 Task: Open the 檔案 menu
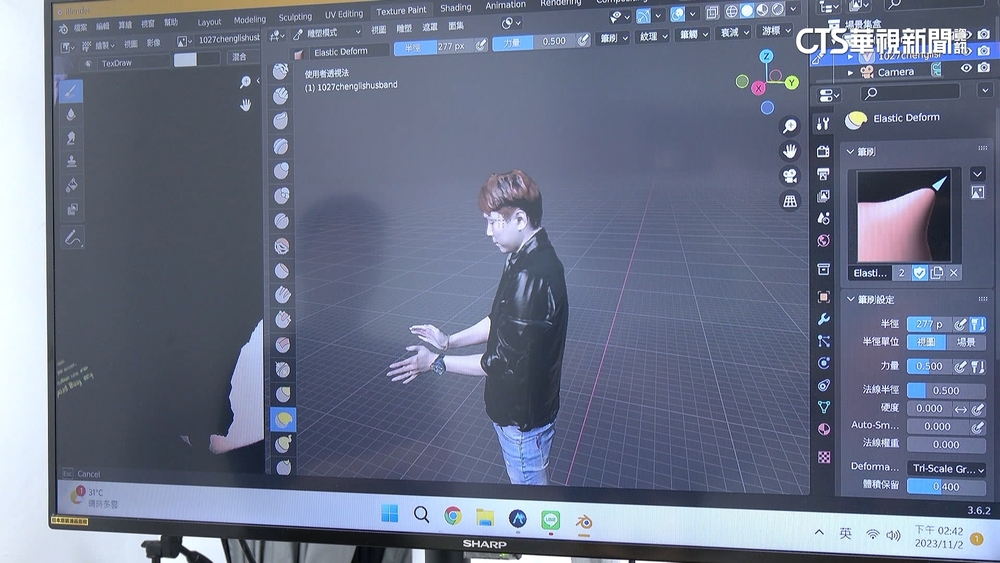81,27
